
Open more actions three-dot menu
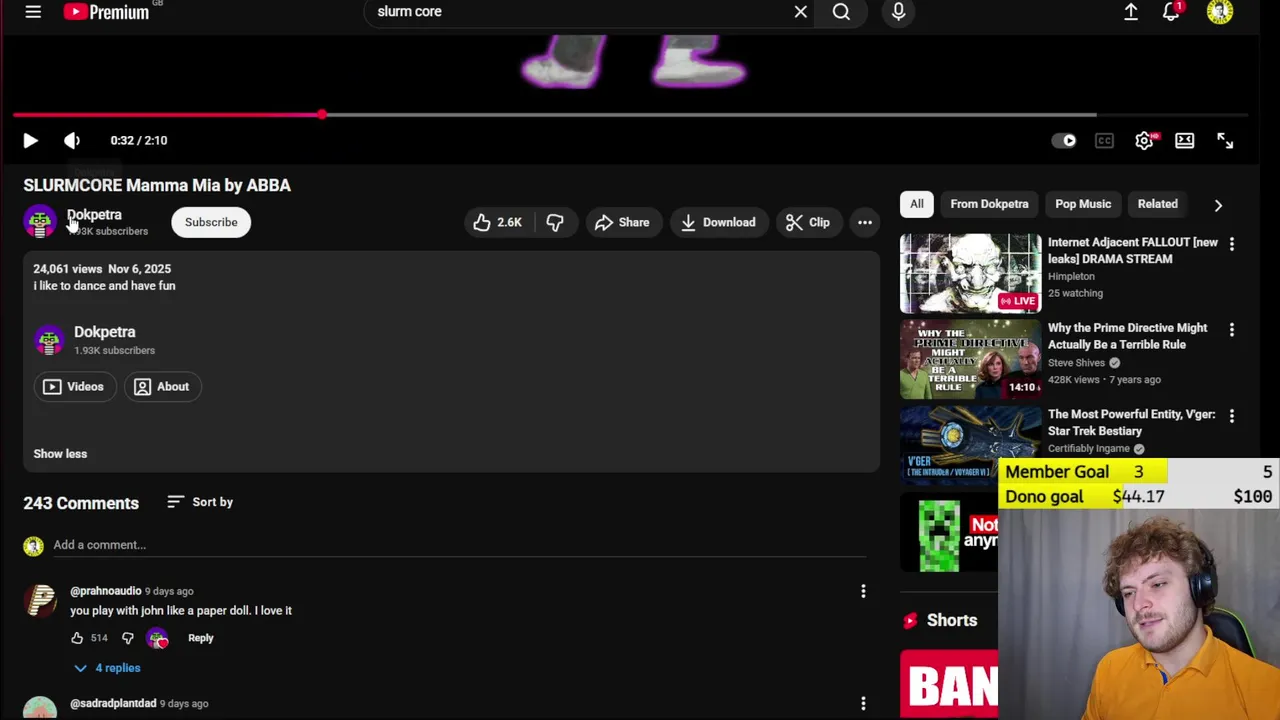[865, 222]
